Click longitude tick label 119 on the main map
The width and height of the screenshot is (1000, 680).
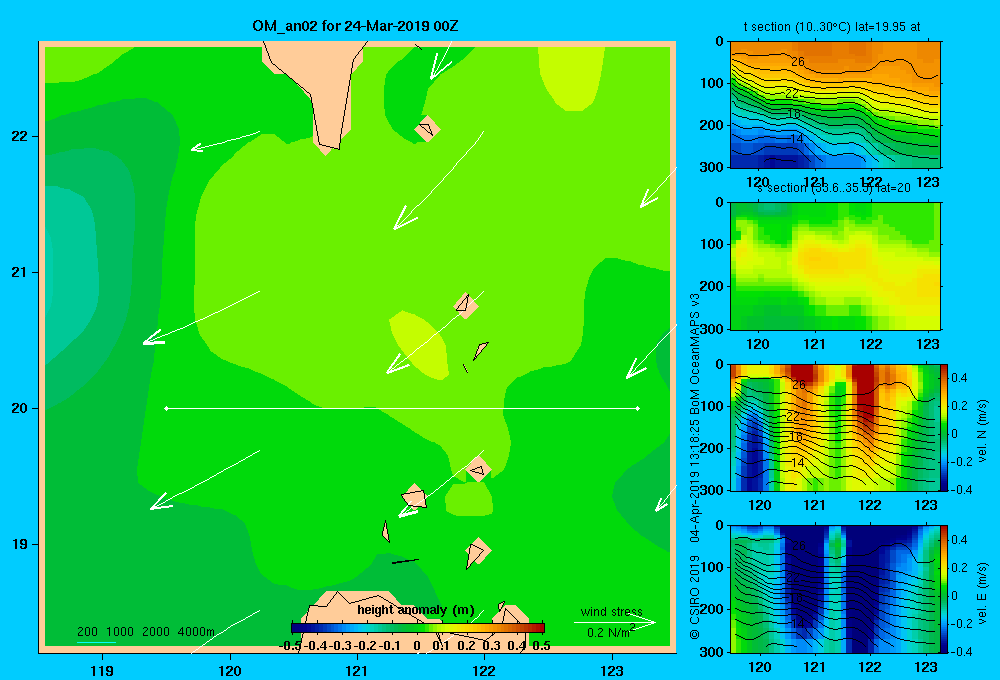(x=102, y=670)
